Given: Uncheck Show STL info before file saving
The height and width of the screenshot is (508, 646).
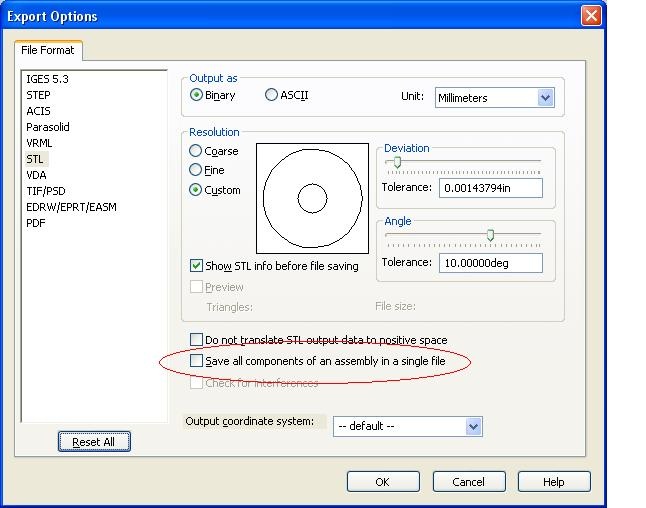Looking at the screenshot, I should 196,266.
